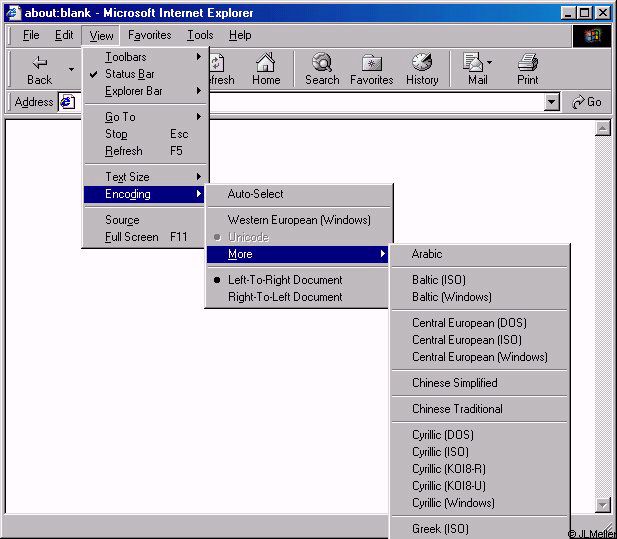Image resolution: width=617 pixels, height=539 pixels.
Task: Open the Back history dropdown arrow
Action: click(71, 70)
